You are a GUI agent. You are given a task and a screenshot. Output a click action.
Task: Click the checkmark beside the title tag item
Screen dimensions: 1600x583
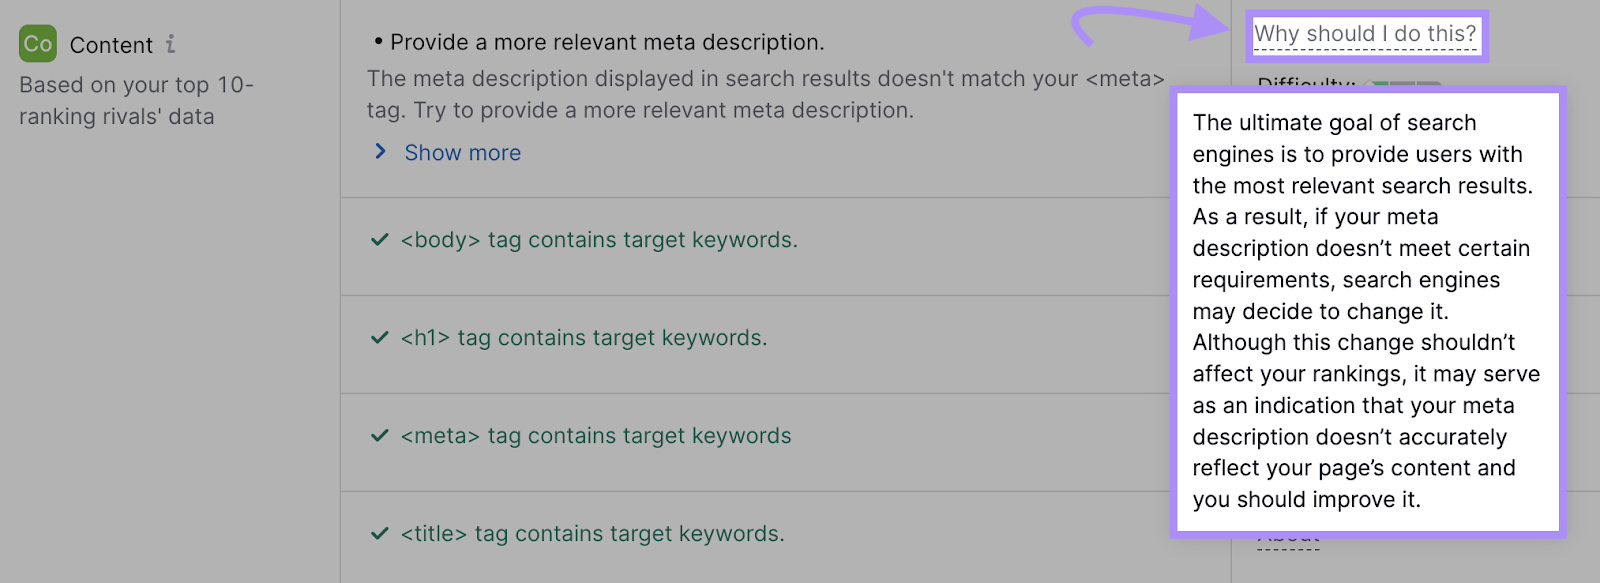pyautogui.click(x=380, y=534)
